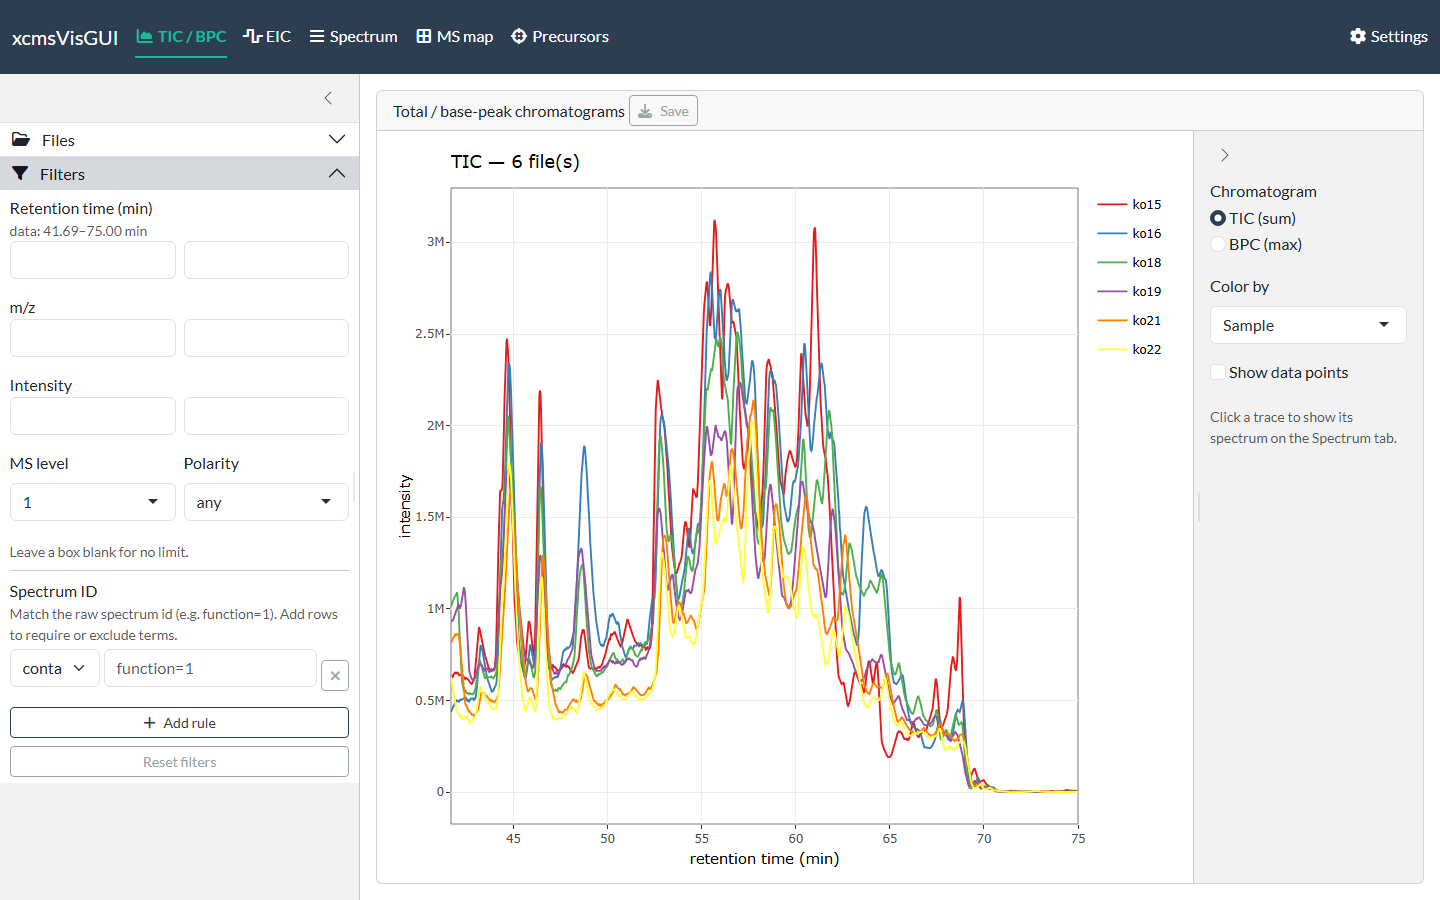Click 'Total / base-peak chromatograms' heading
The image size is (1440, 900).
click(x=509, y=111)
